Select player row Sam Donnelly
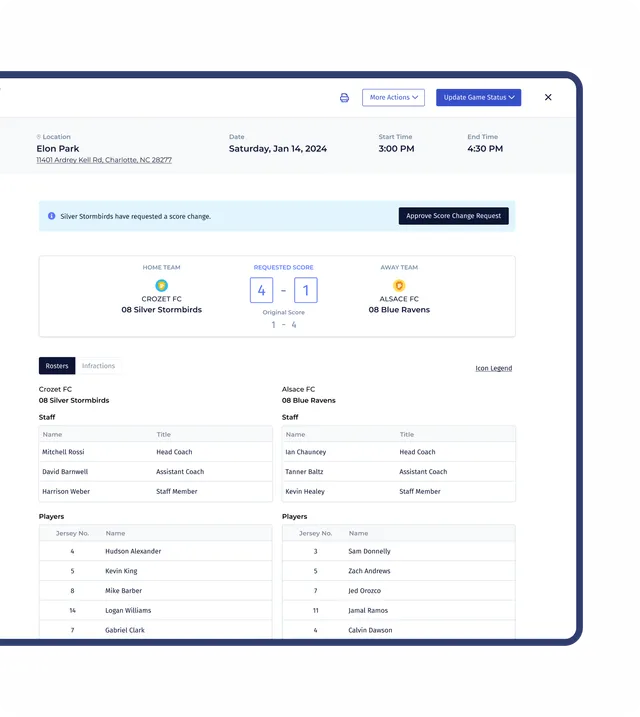This screenshot has height=717, width=640. click(x=398, y=551)
